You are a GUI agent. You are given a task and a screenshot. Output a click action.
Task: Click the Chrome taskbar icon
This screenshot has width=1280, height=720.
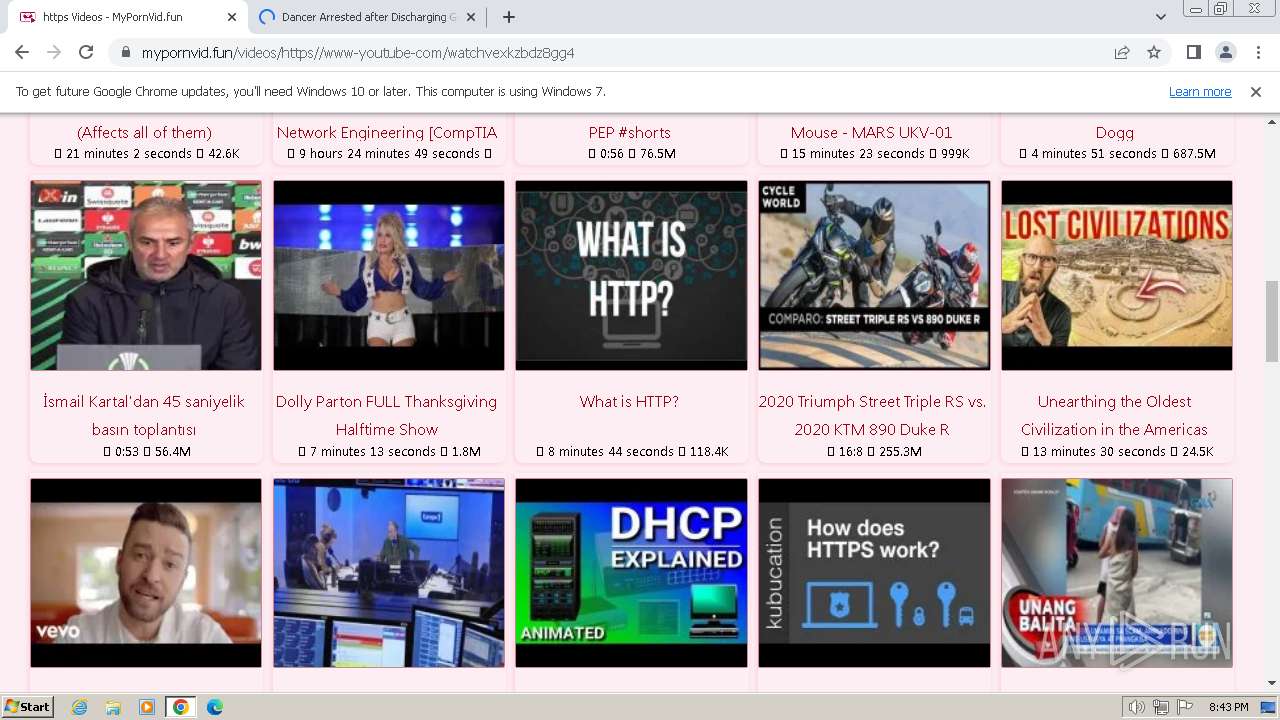180,707
